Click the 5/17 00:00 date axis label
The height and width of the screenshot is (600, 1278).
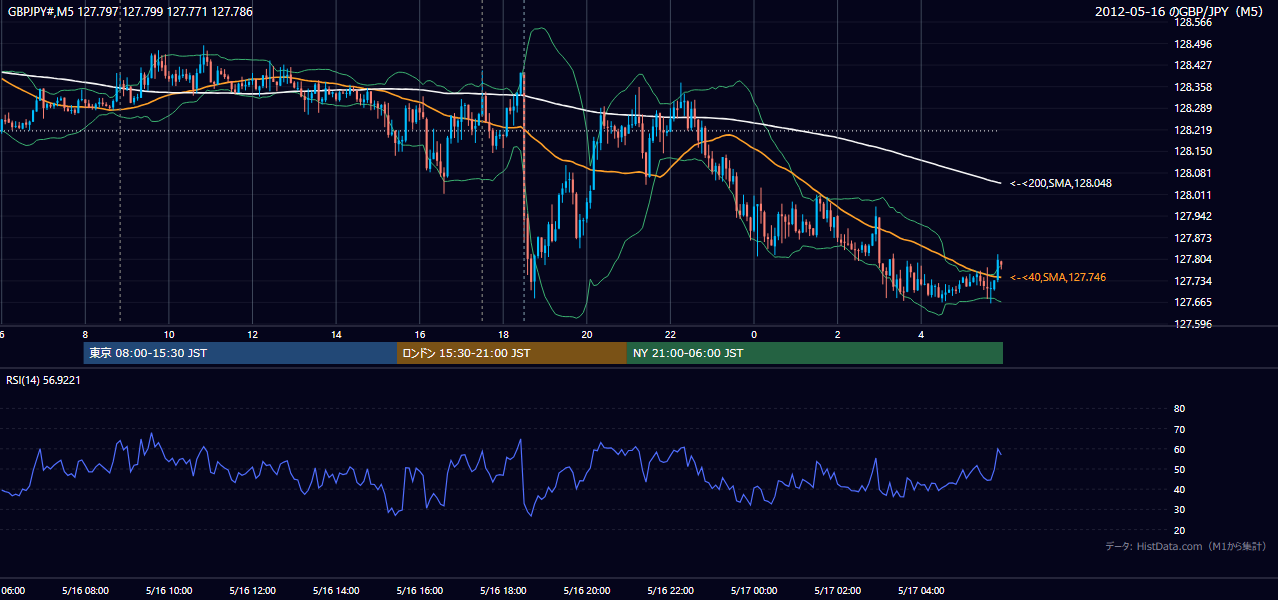coord(754,591)
